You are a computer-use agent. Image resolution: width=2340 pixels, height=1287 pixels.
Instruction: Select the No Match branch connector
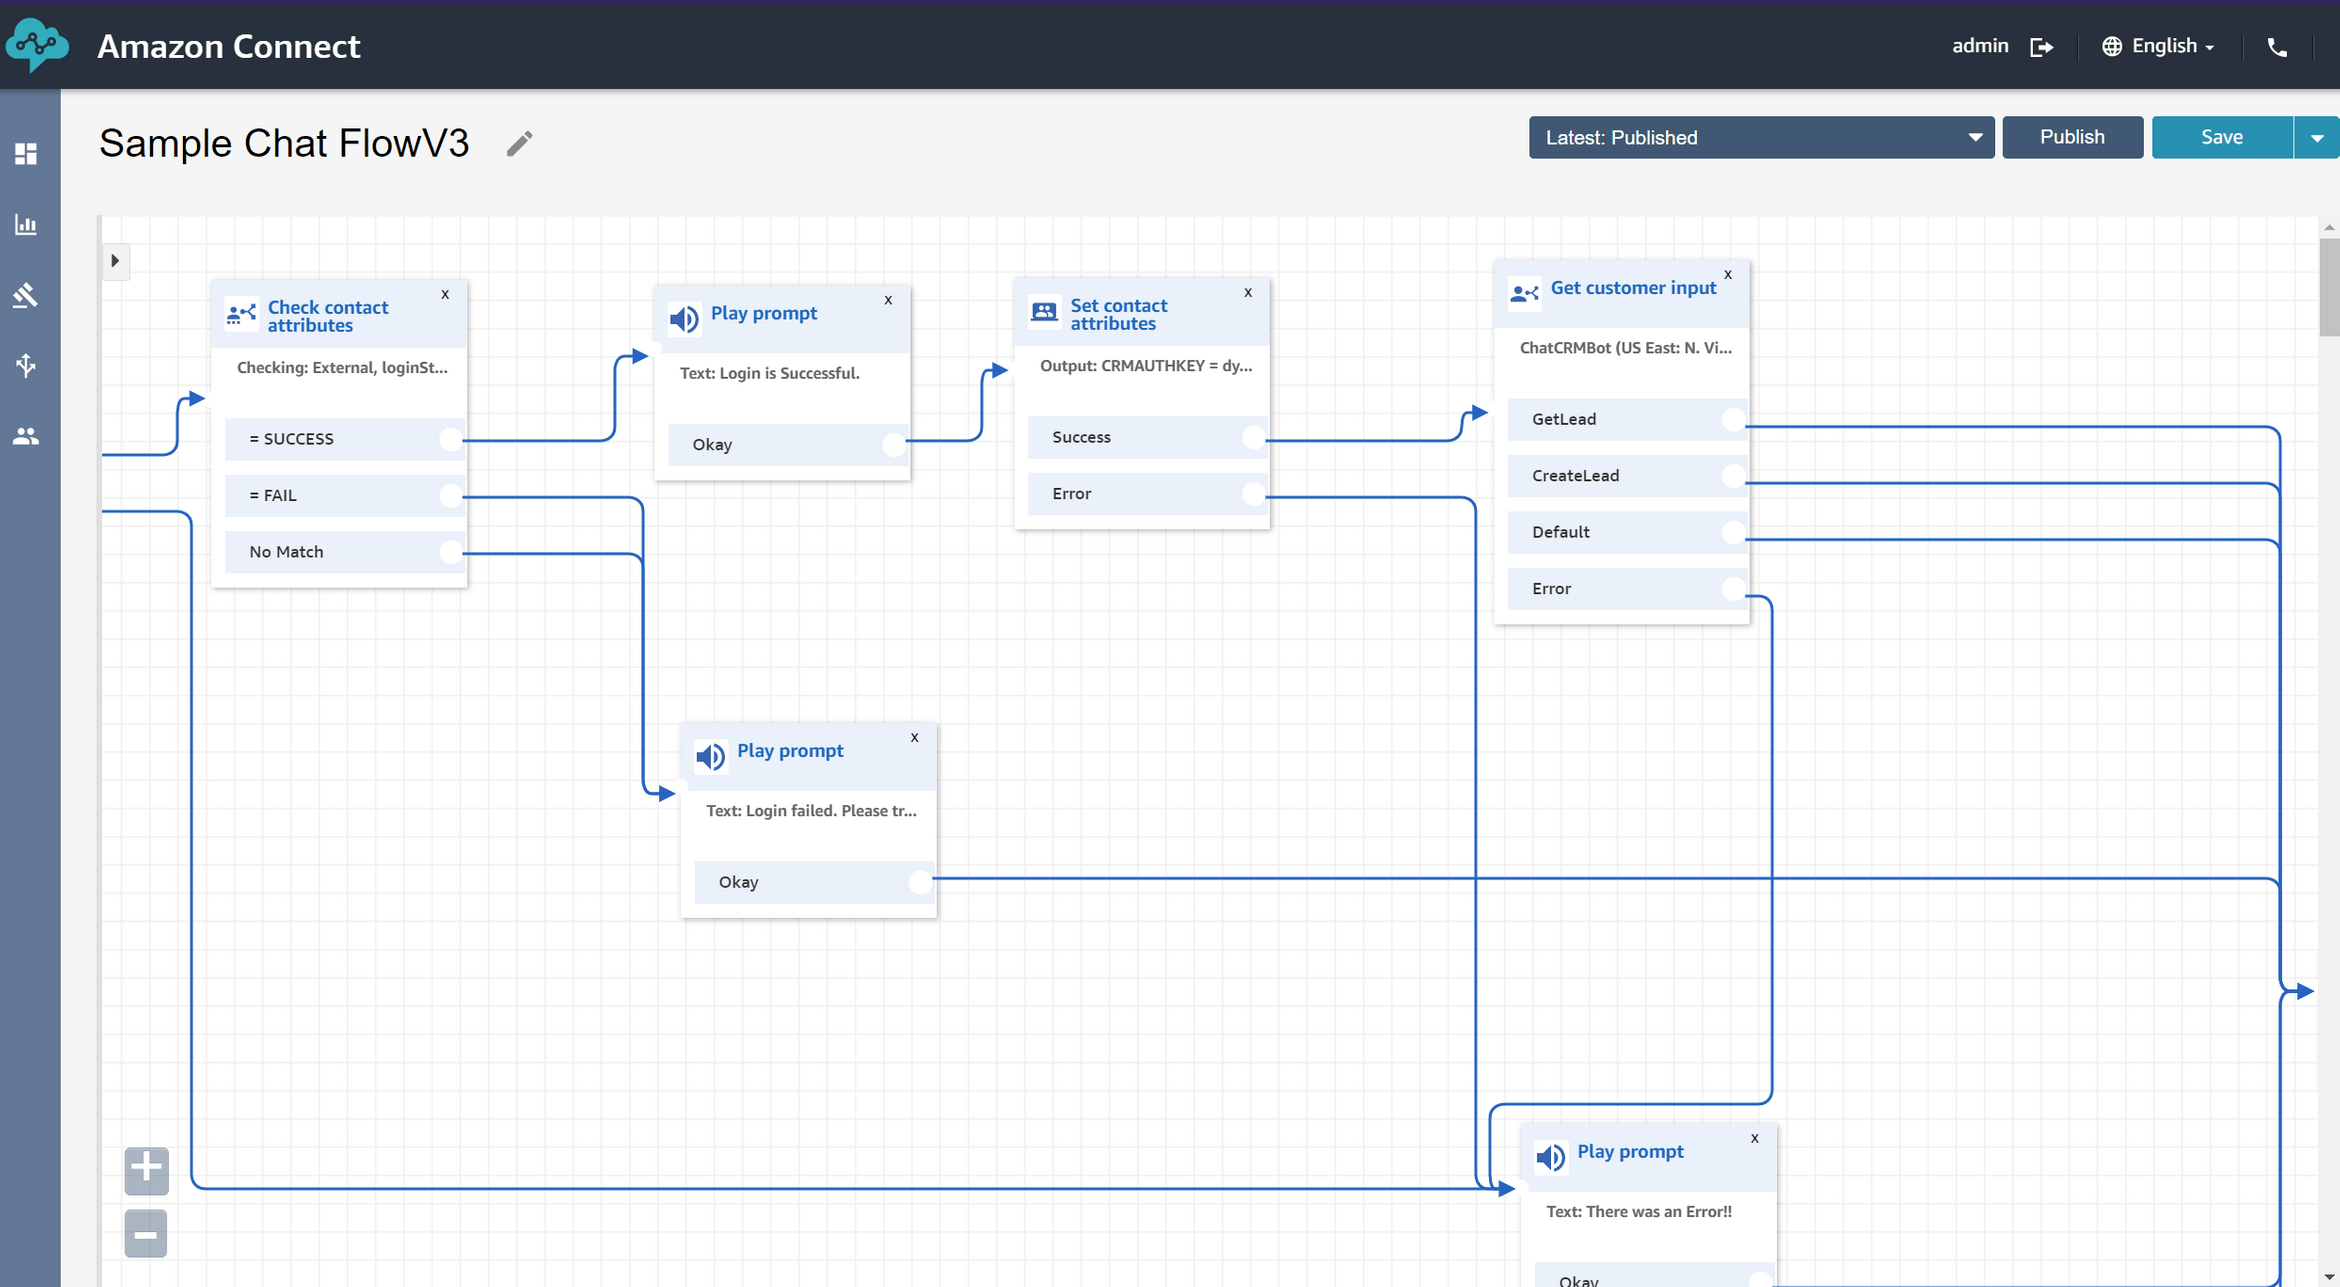coord(451,552)
